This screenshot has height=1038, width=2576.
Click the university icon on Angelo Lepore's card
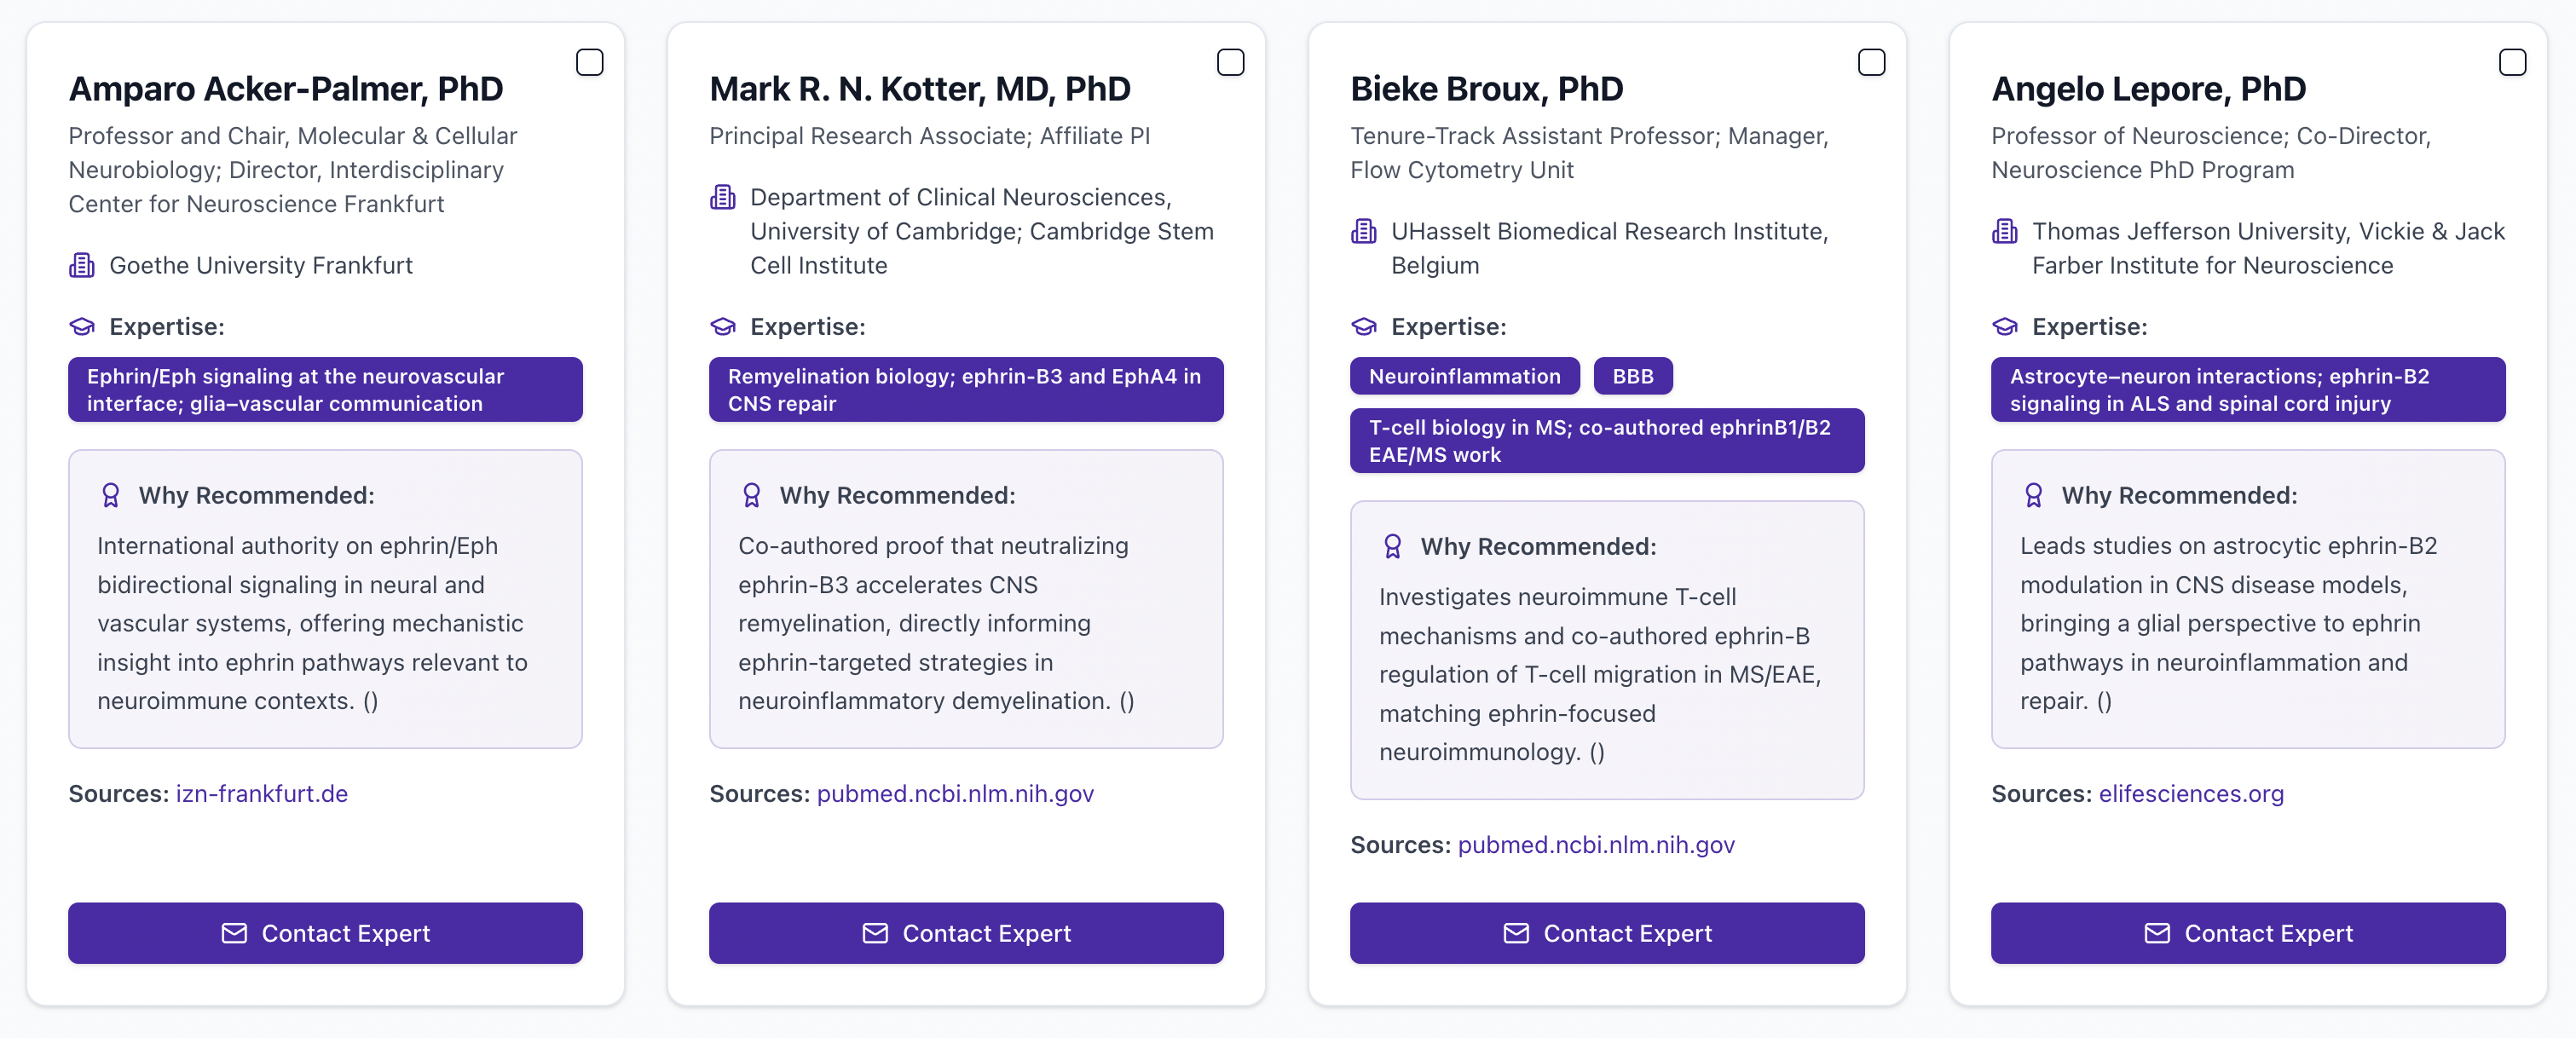pos(2005,231)
